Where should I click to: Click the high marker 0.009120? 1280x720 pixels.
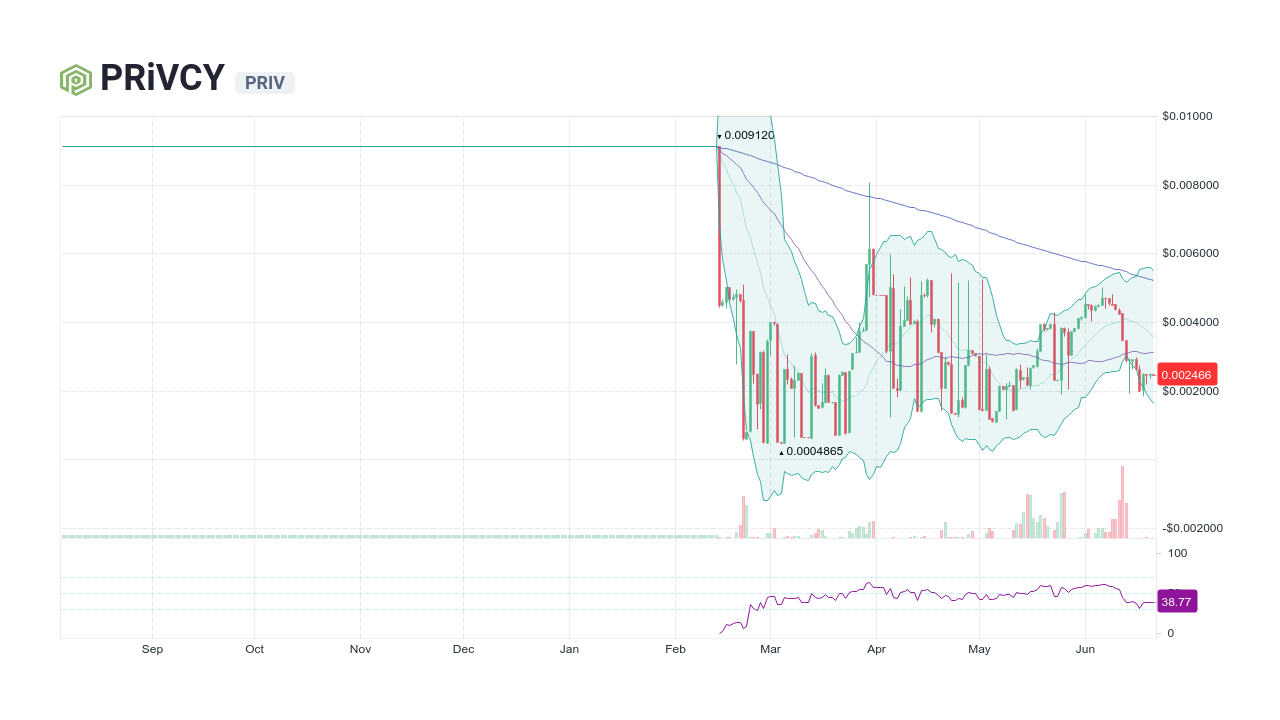pyautogui.click(x=746, y=135)
